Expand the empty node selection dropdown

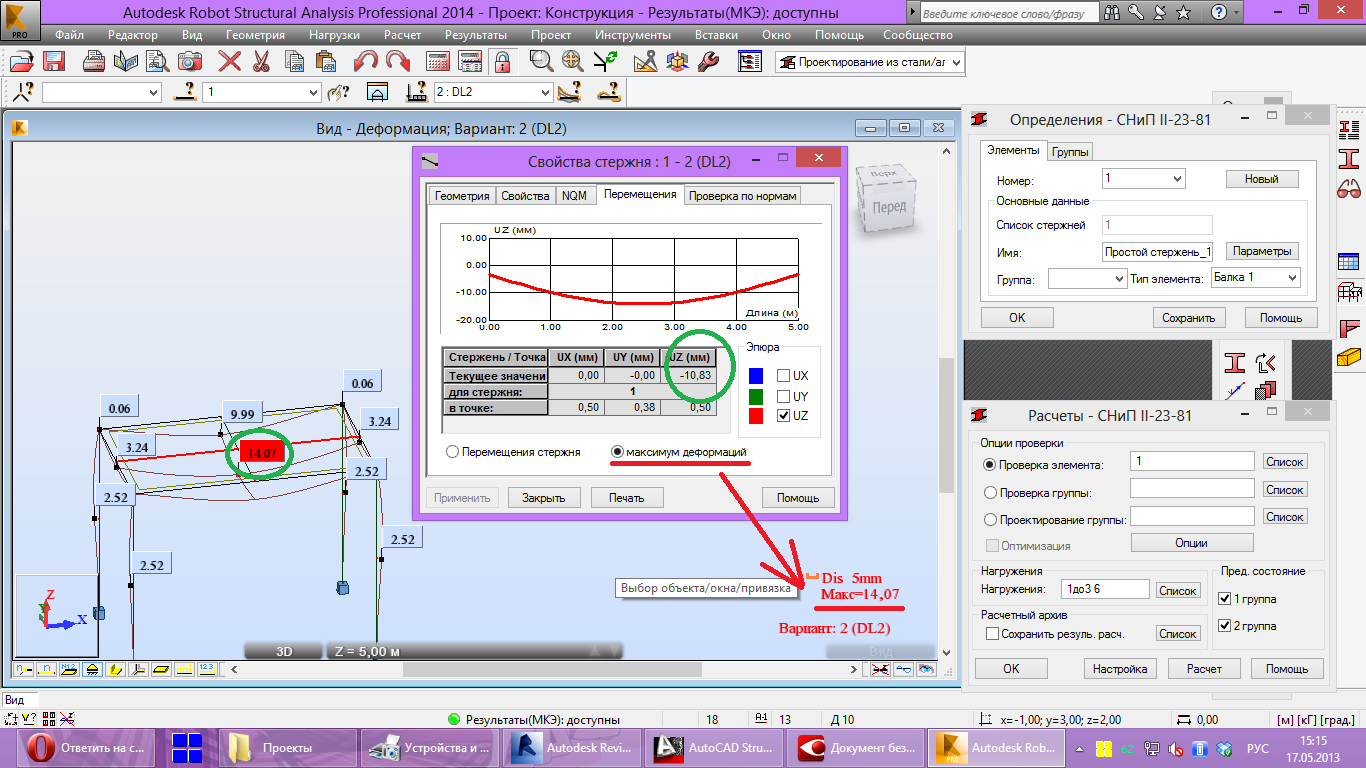(x=101, y=92)
